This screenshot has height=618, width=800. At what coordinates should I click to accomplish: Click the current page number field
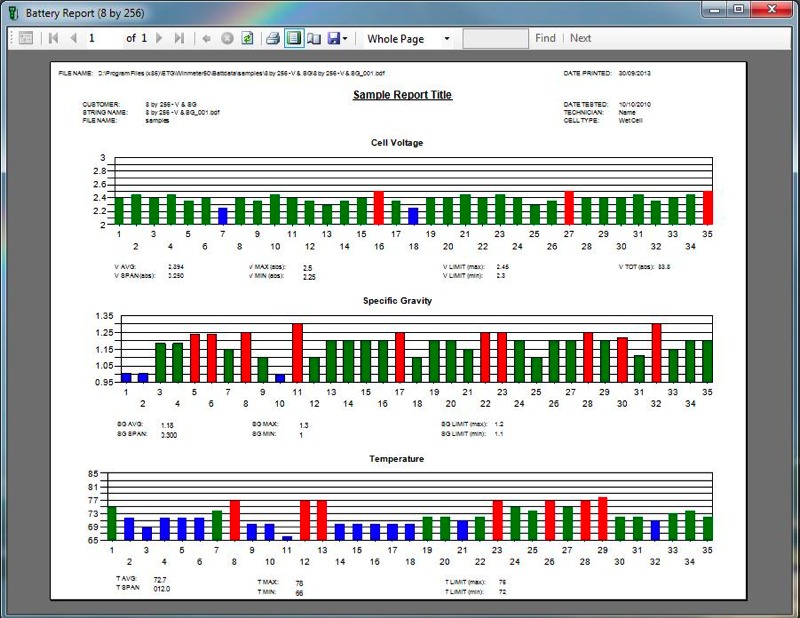[x=103, y=38]
